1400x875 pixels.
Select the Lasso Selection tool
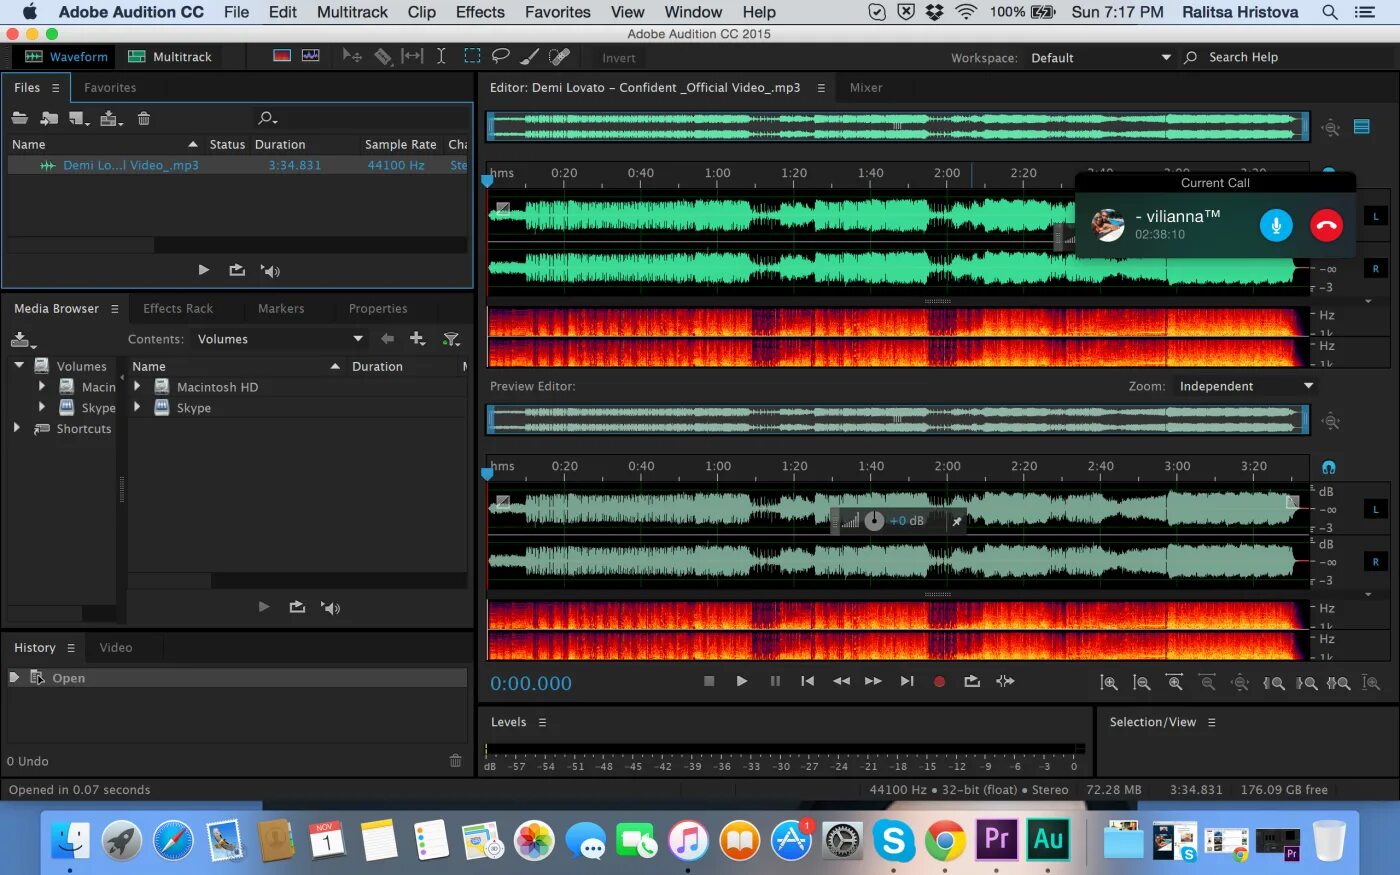pos(501,56)
